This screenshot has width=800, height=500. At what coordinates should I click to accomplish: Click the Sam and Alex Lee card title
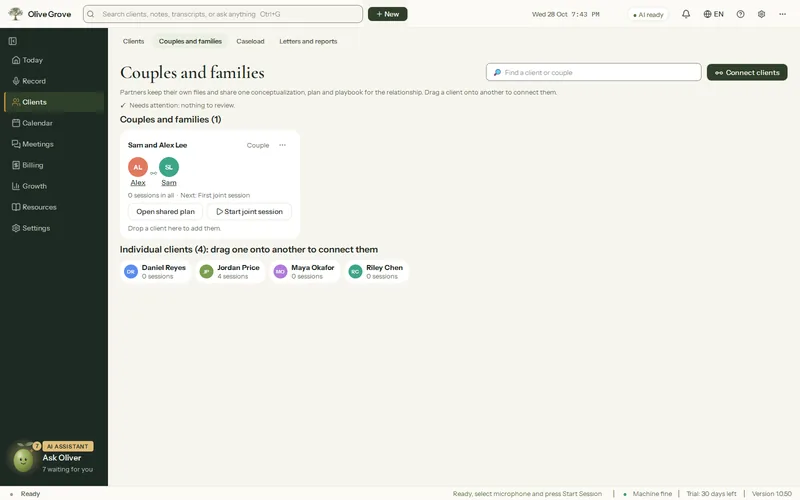tap(157, 145)
